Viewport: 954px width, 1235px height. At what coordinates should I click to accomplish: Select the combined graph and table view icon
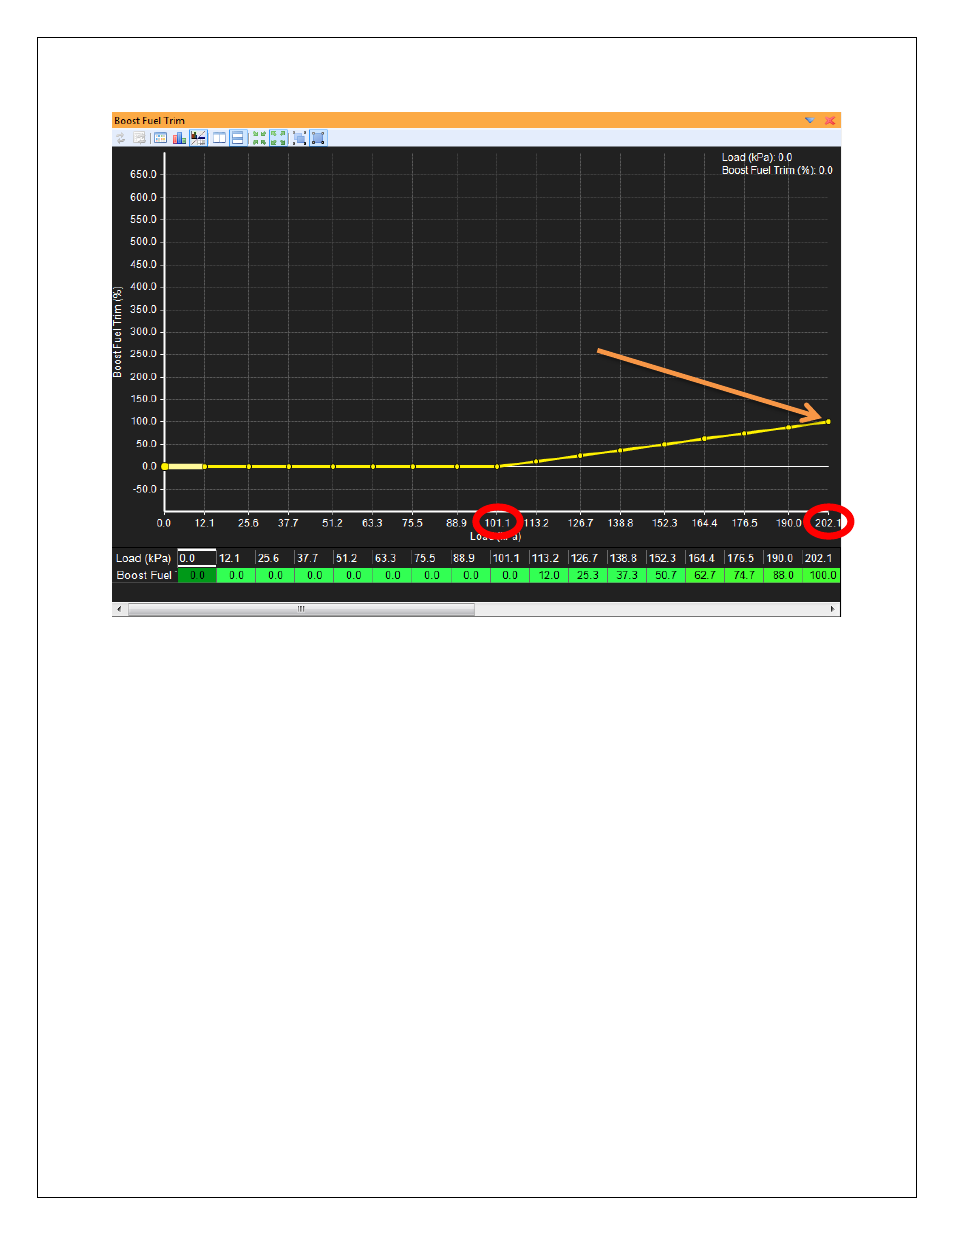coord(198,138)
